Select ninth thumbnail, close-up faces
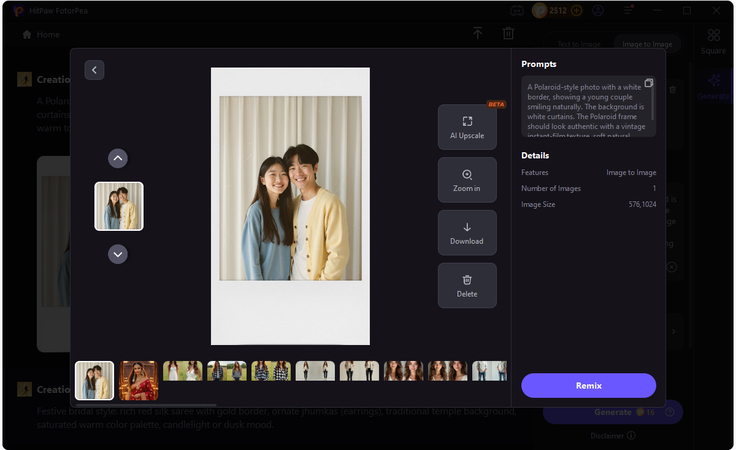 447,371
